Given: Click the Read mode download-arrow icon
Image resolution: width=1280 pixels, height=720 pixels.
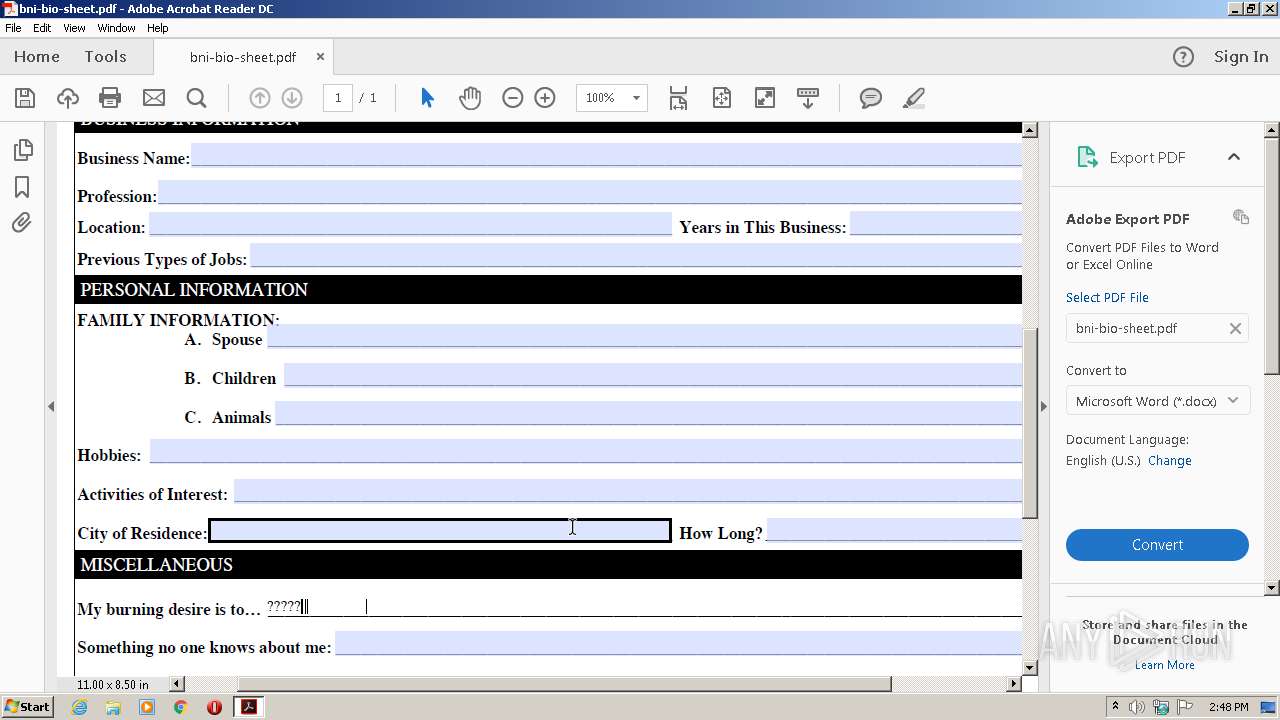Looking at the screenshot, I should coord(808,98).
